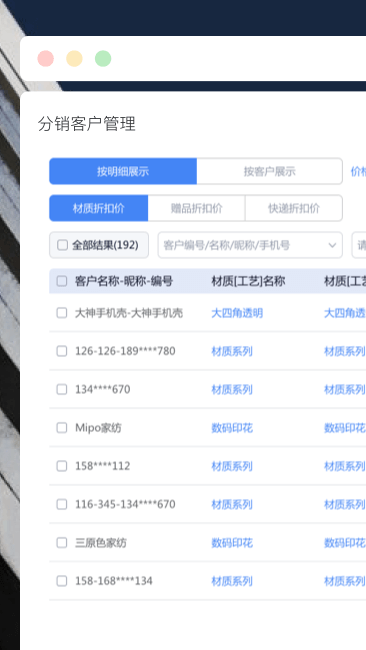Switch to 按客户展示 tab
The height and width of the screenshot is (650, 366).
pyautogui.click(x=269, y=171)
